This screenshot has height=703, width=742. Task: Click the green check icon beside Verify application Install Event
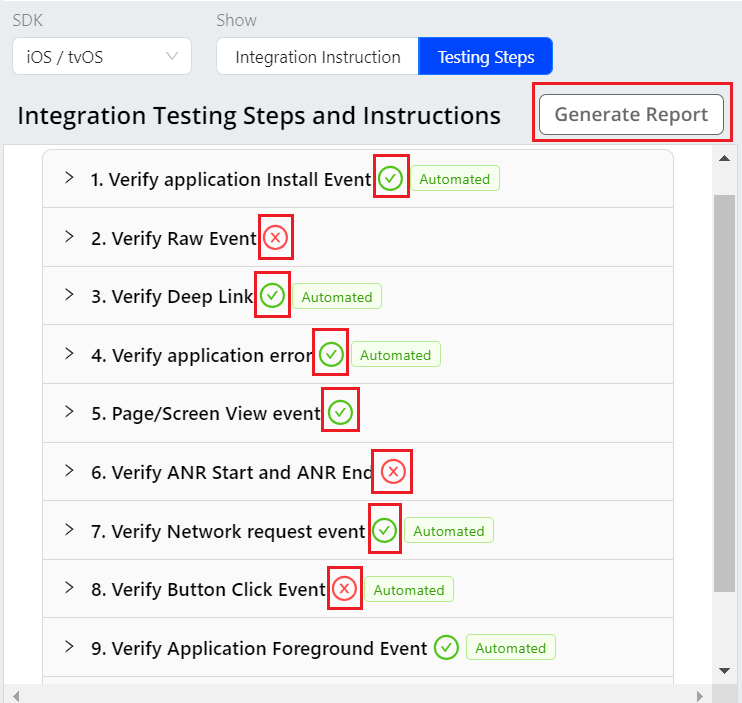390,179
